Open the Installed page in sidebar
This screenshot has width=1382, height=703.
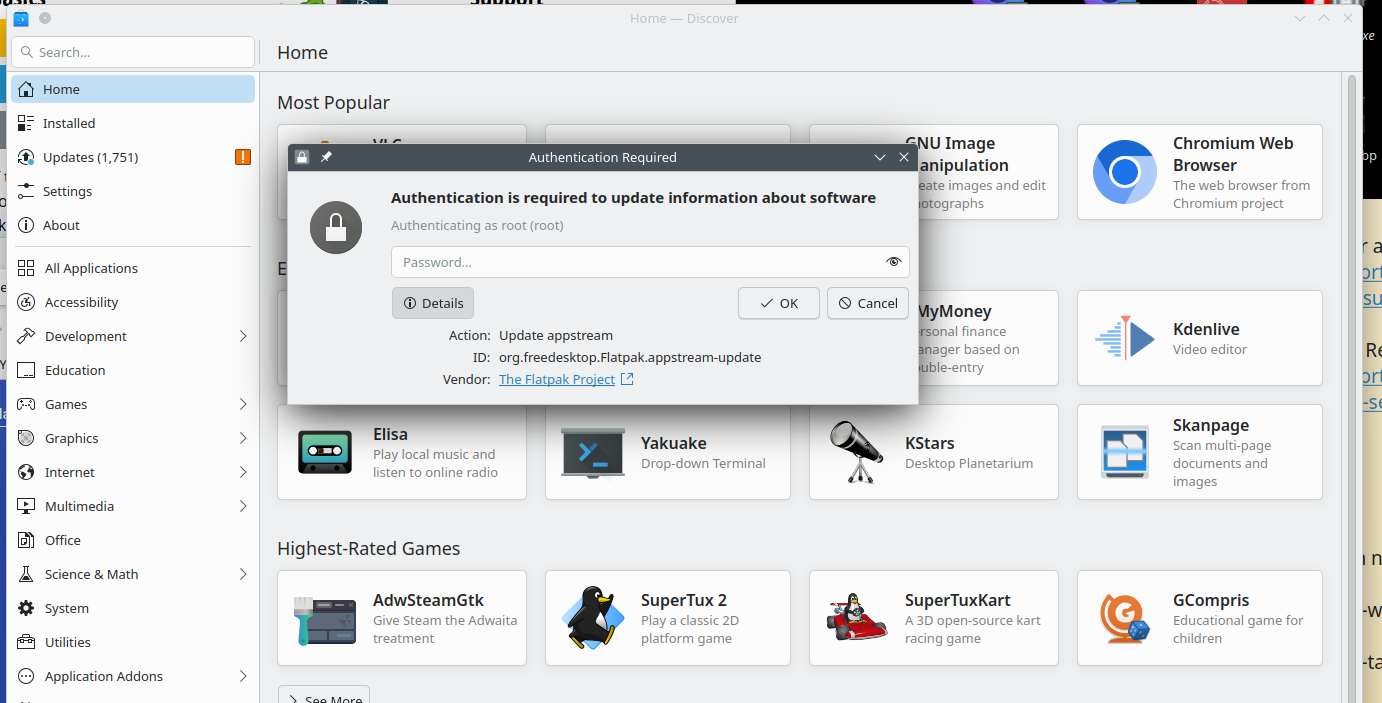click(69, 123)
